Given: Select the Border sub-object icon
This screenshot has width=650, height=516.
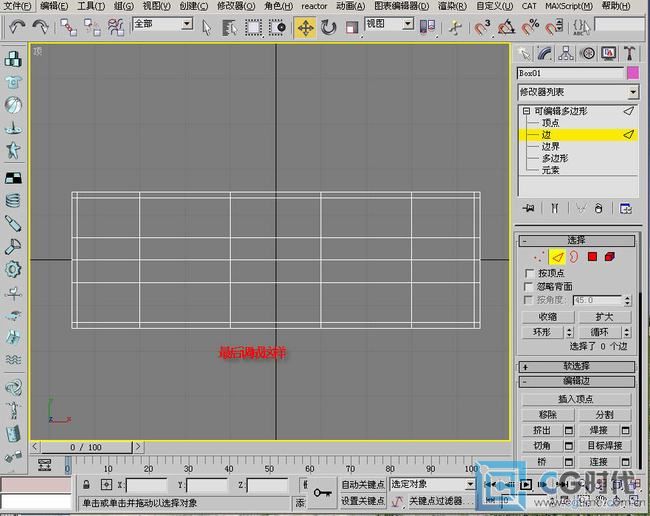Looking at the screenshot, I should pyautogui.click(x=574, y=257).
